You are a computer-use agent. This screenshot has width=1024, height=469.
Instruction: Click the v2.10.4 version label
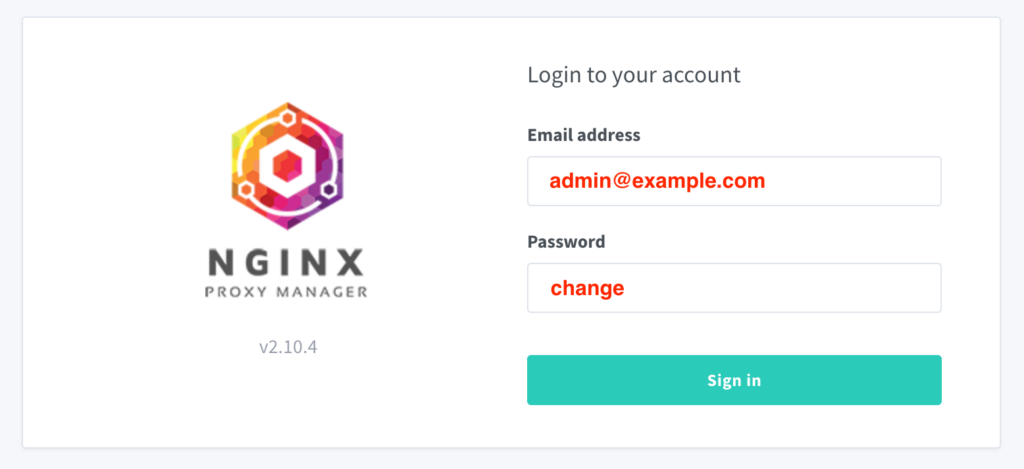click(x=288, y=346)
